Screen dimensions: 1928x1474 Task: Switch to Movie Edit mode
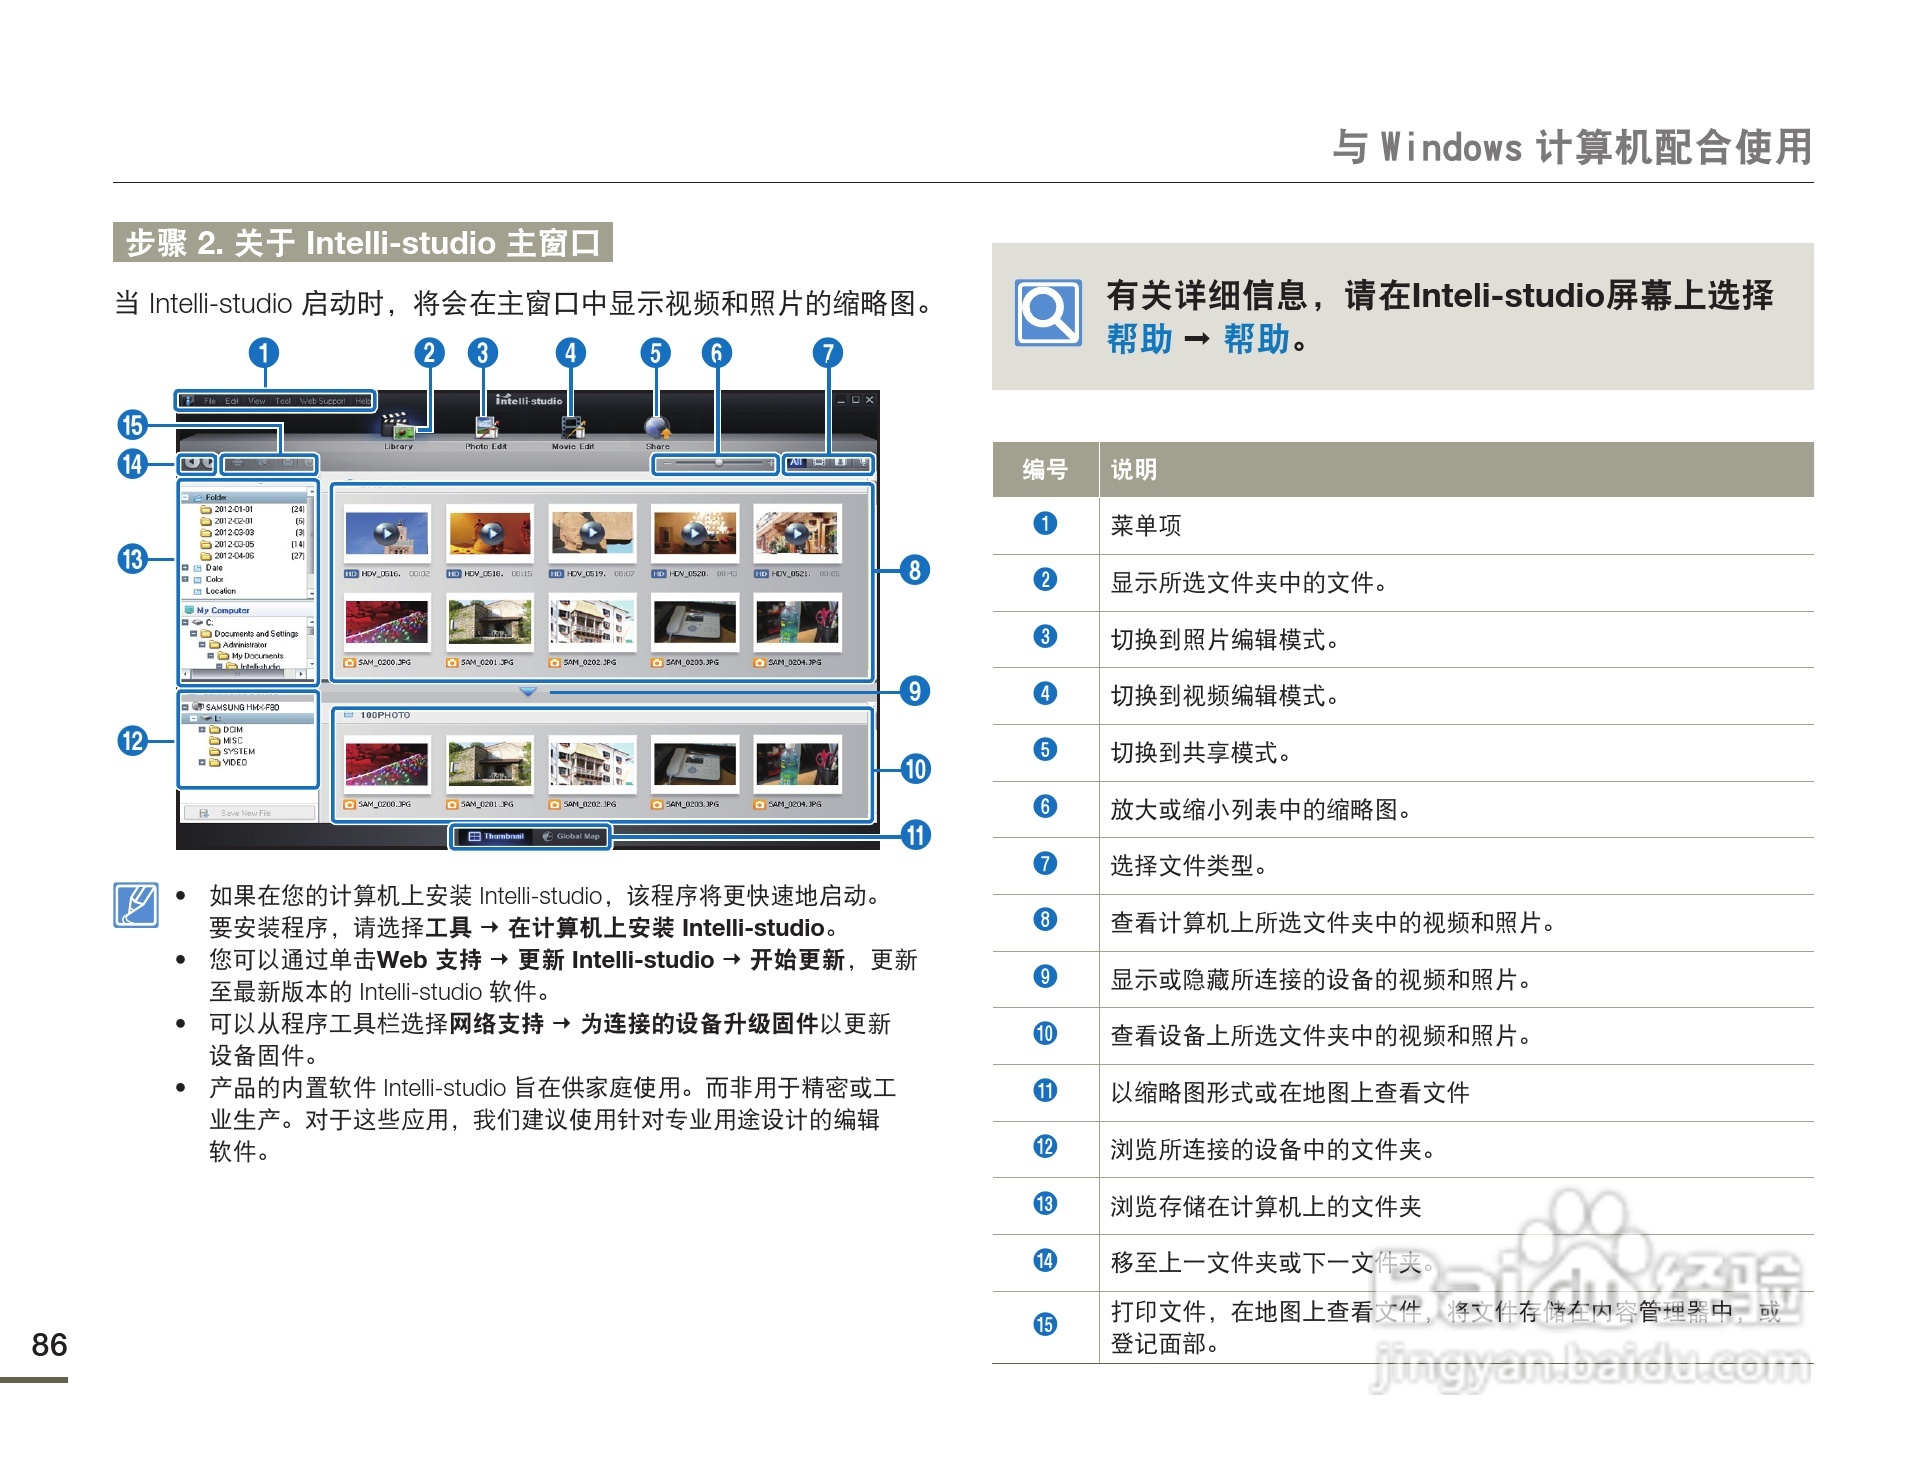click(572, 428)
